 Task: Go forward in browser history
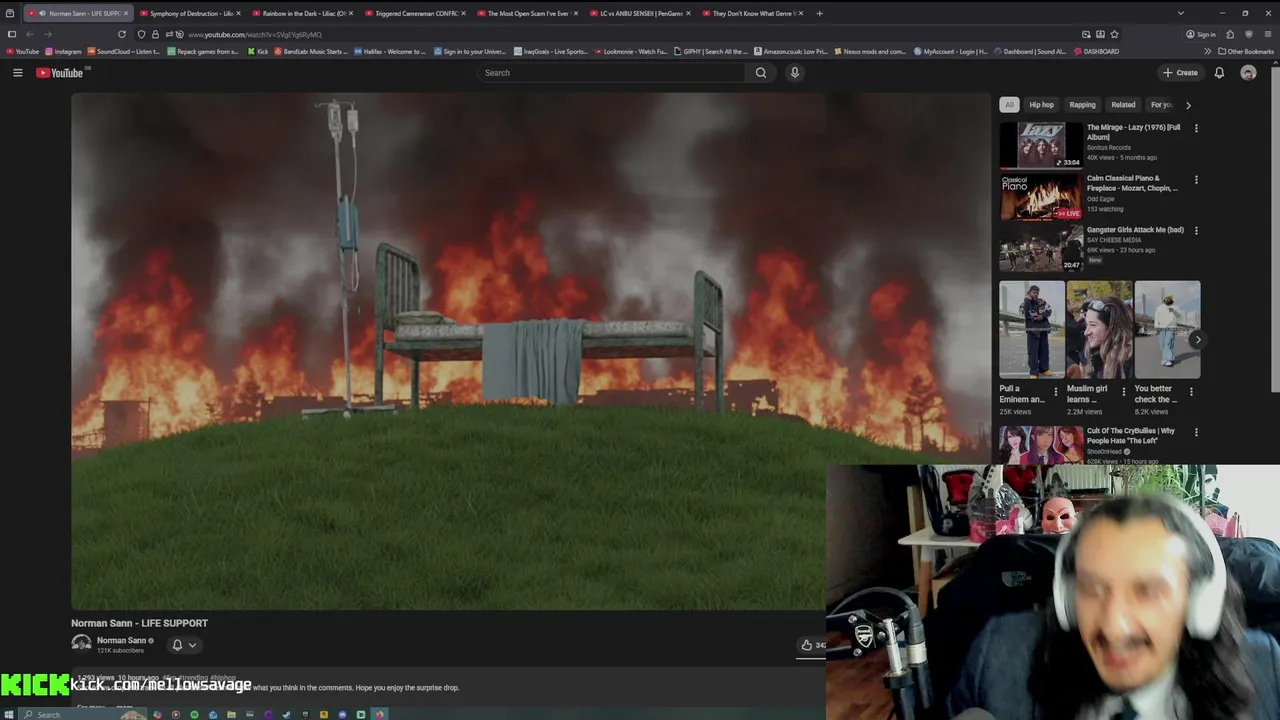click(47, 34)
